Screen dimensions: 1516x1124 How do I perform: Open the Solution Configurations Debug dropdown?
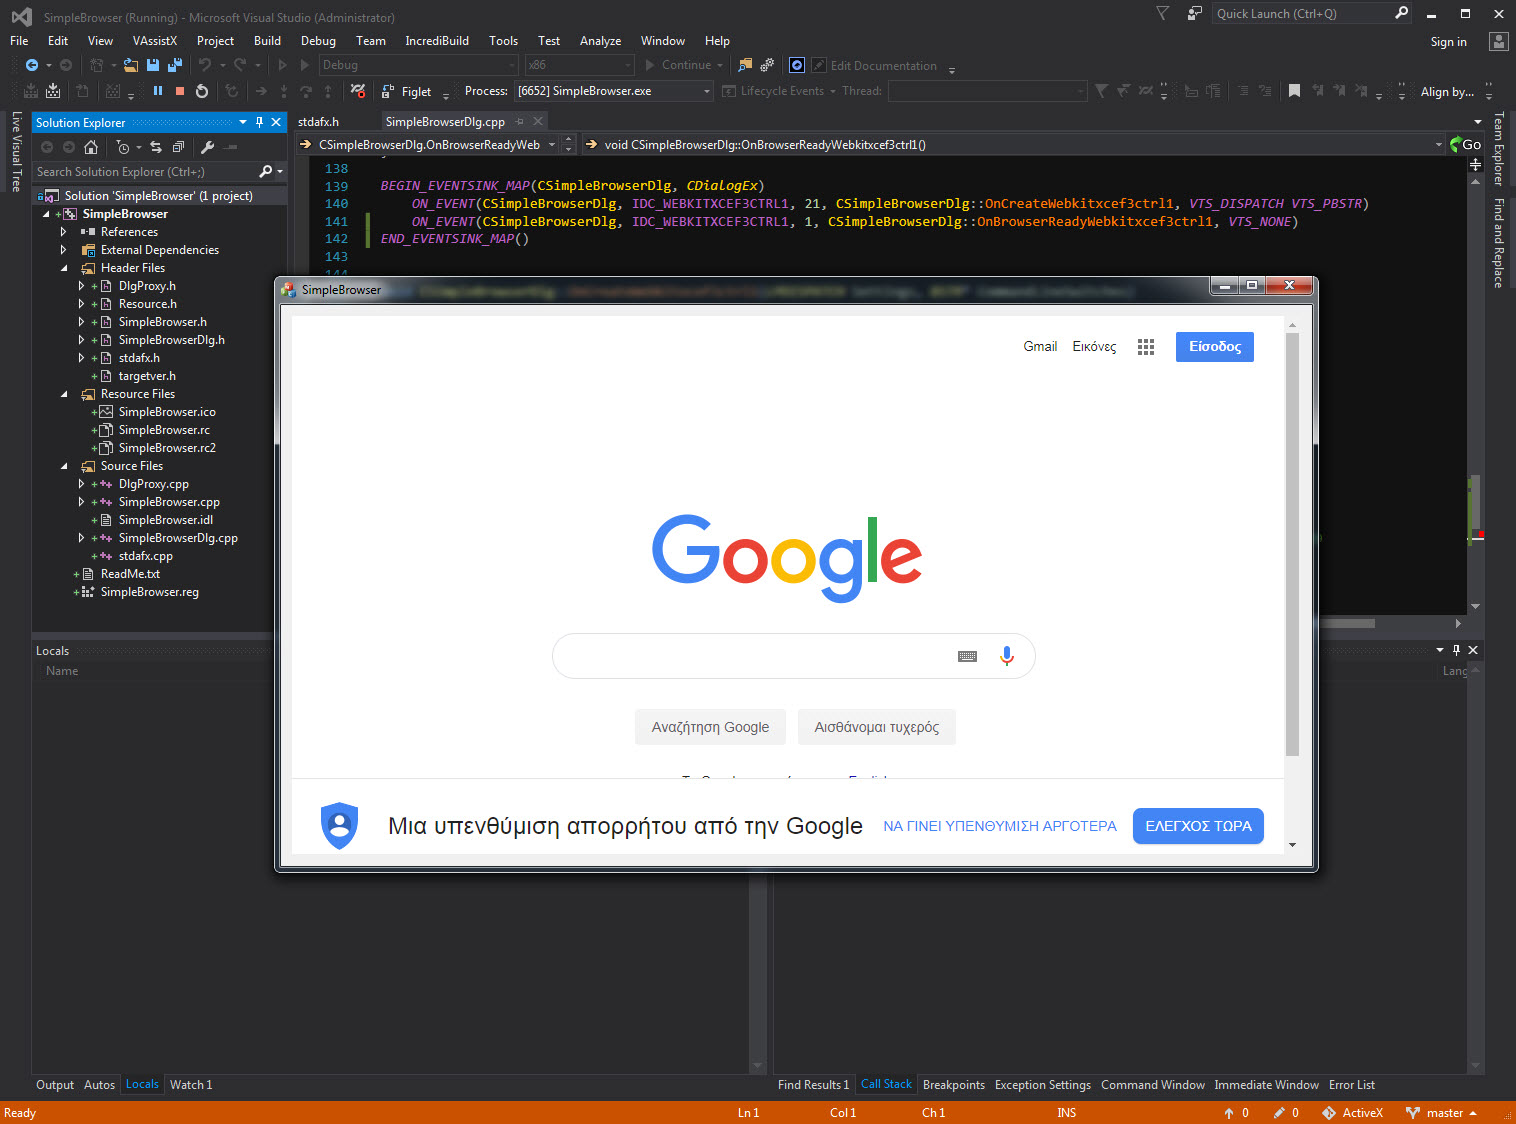pos(419,65)
